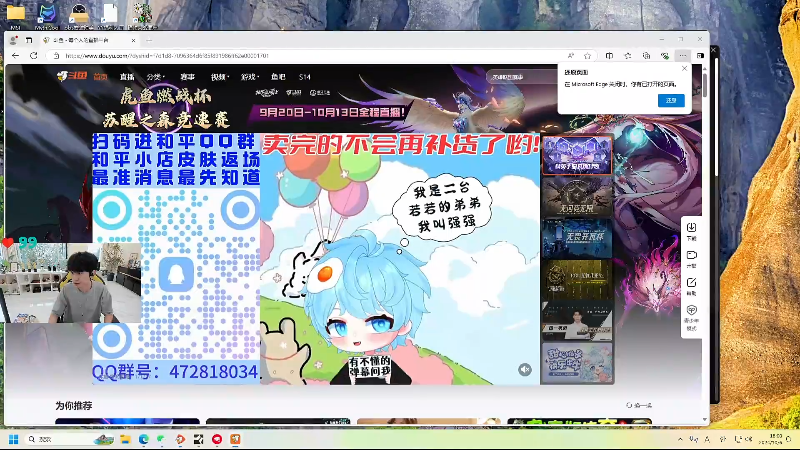Close the Douyu browser tab
Screen dimensions: 800x450
[x=133, y=40]
